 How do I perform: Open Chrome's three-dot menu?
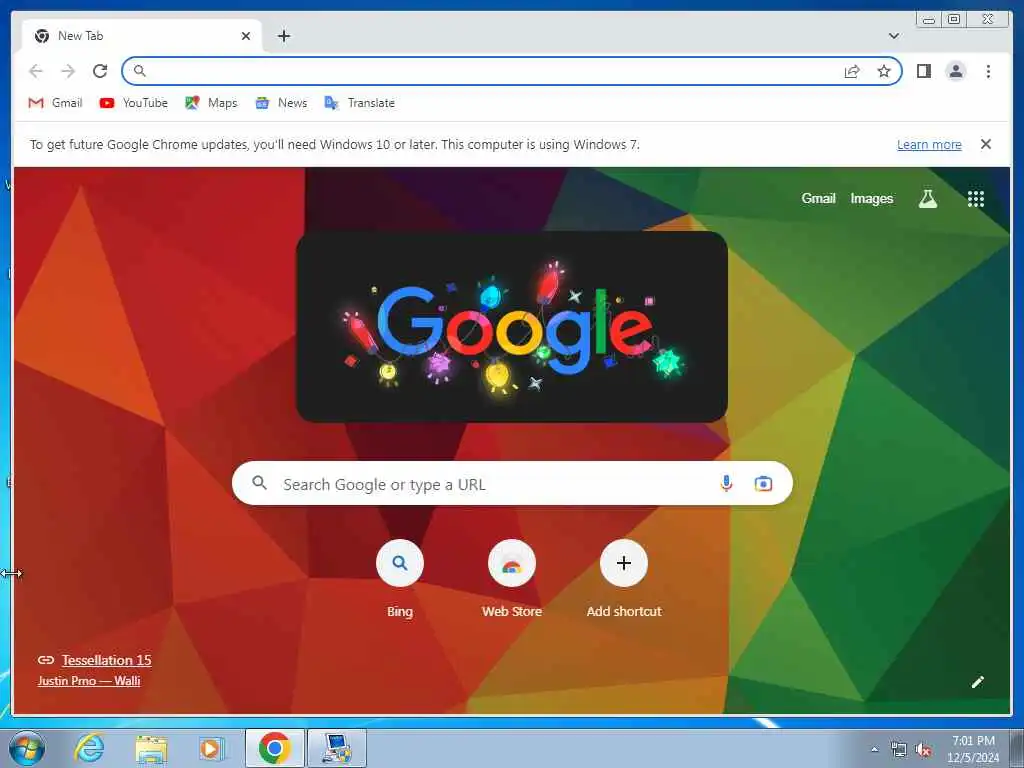point(988,71)
